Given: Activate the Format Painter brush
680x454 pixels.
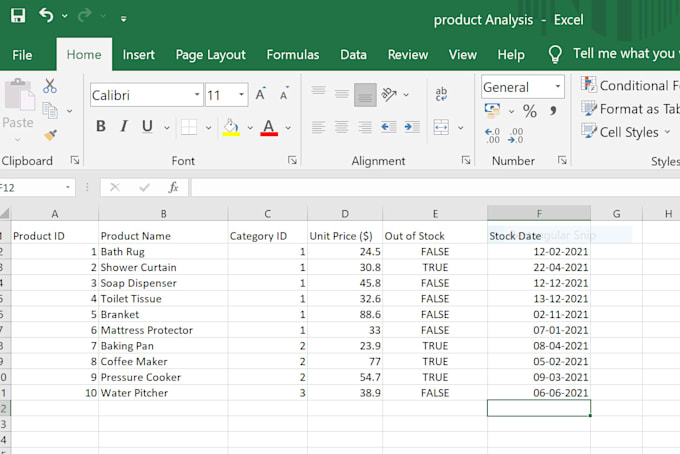Looking at the screenshot, I should 50,135.
